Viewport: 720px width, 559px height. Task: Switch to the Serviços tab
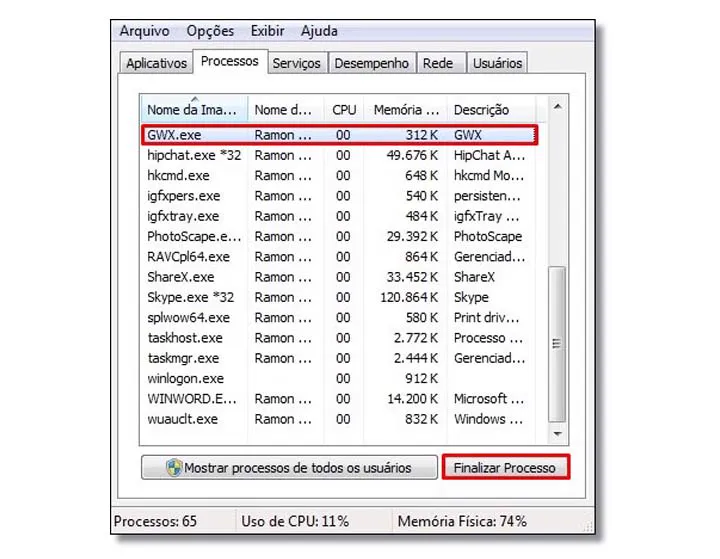(x=297, y=62)
